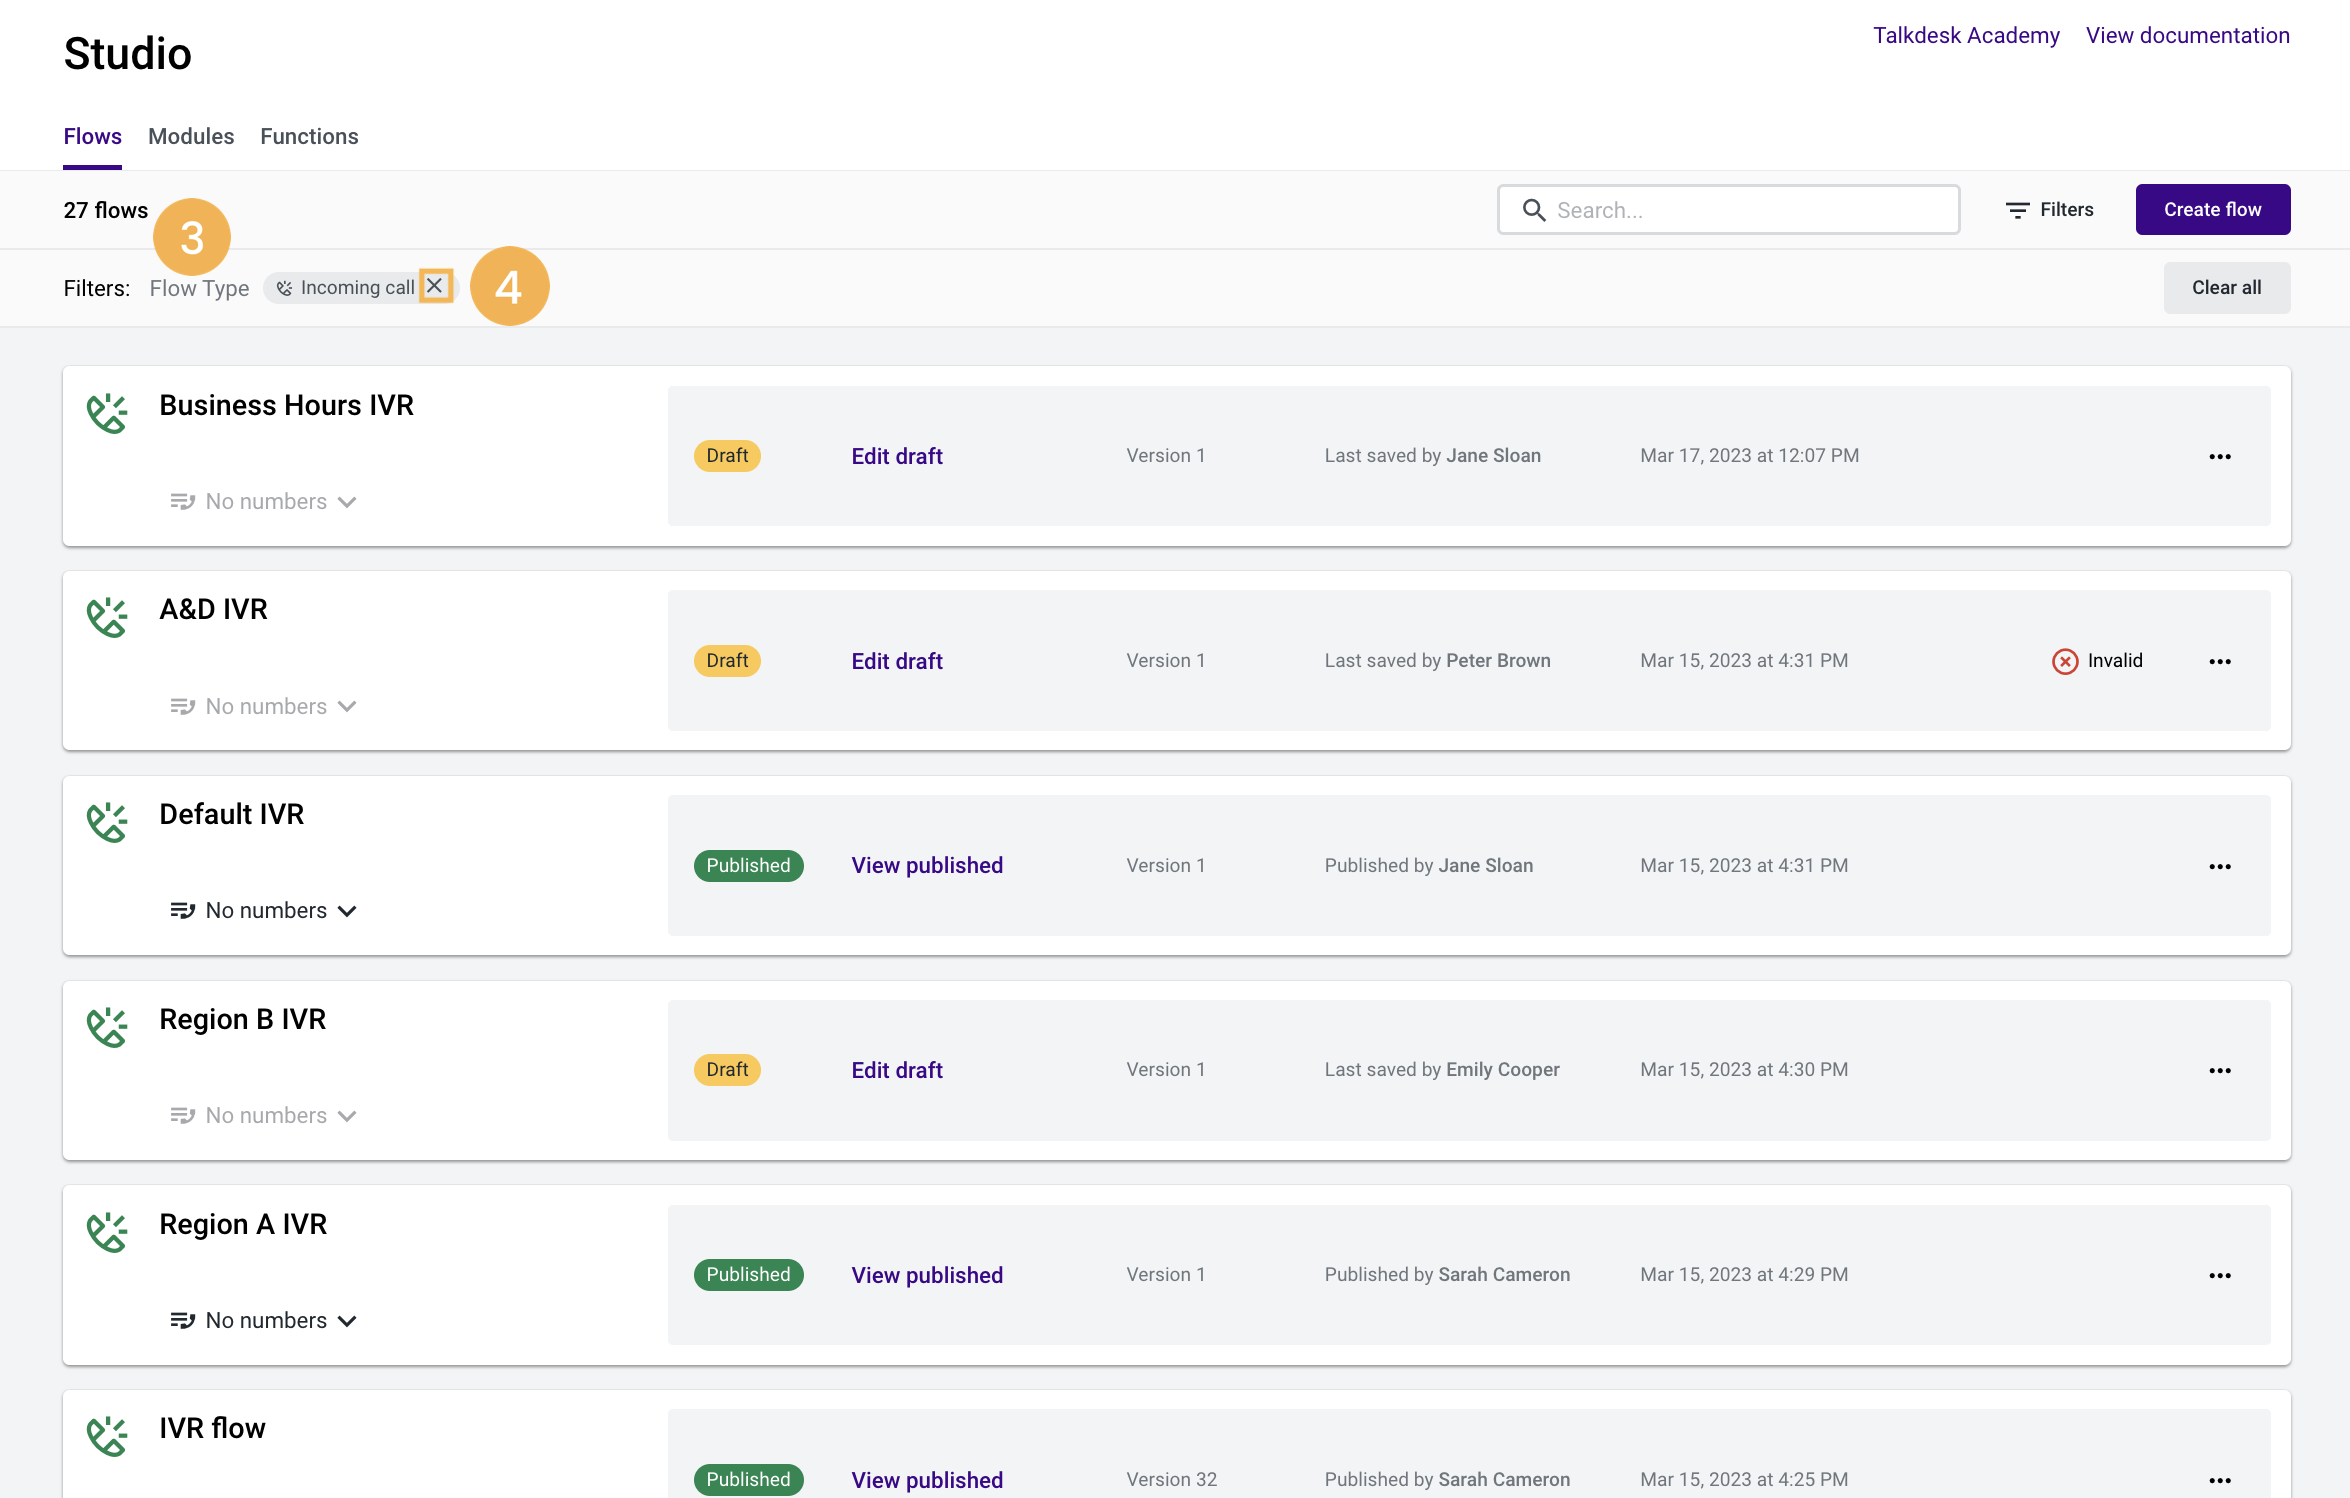Click the Invalid status icon on A&D IVR
Screen dimensions: 2350x1498
pos(2064,661)
